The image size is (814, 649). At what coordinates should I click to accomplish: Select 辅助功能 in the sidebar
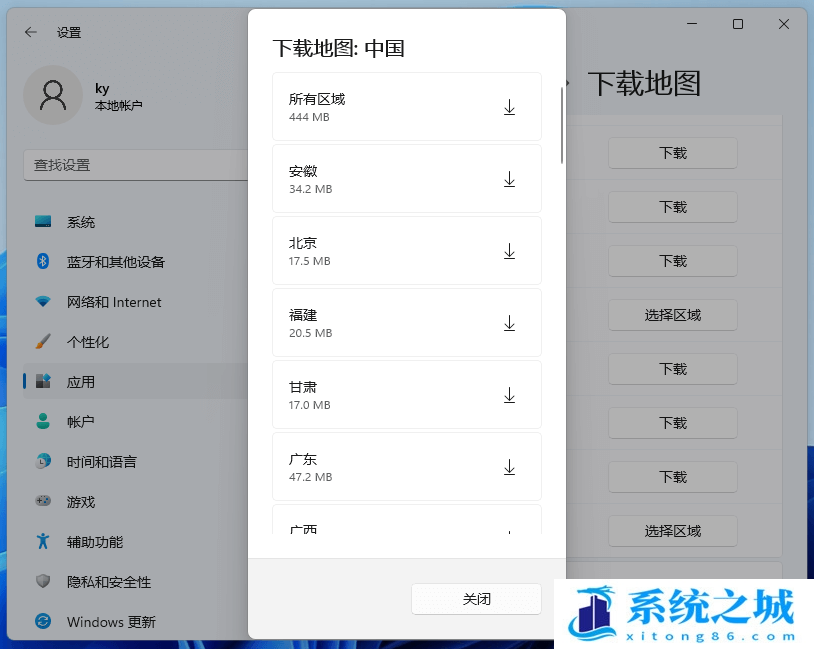pyautogui.click(x=95, y=542)
